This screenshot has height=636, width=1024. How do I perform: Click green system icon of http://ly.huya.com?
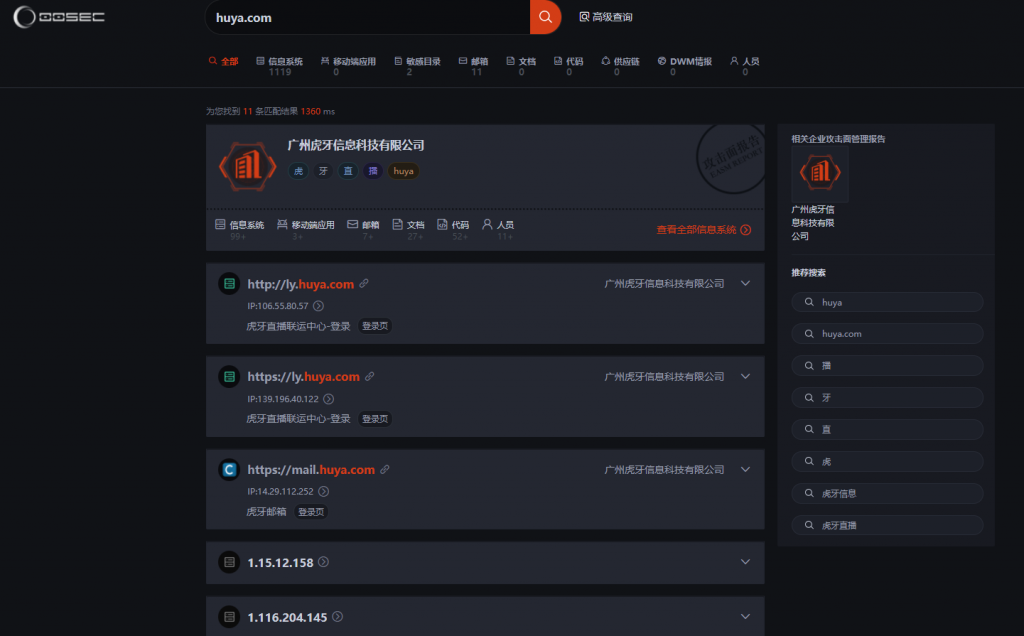(x=229, y=283)
